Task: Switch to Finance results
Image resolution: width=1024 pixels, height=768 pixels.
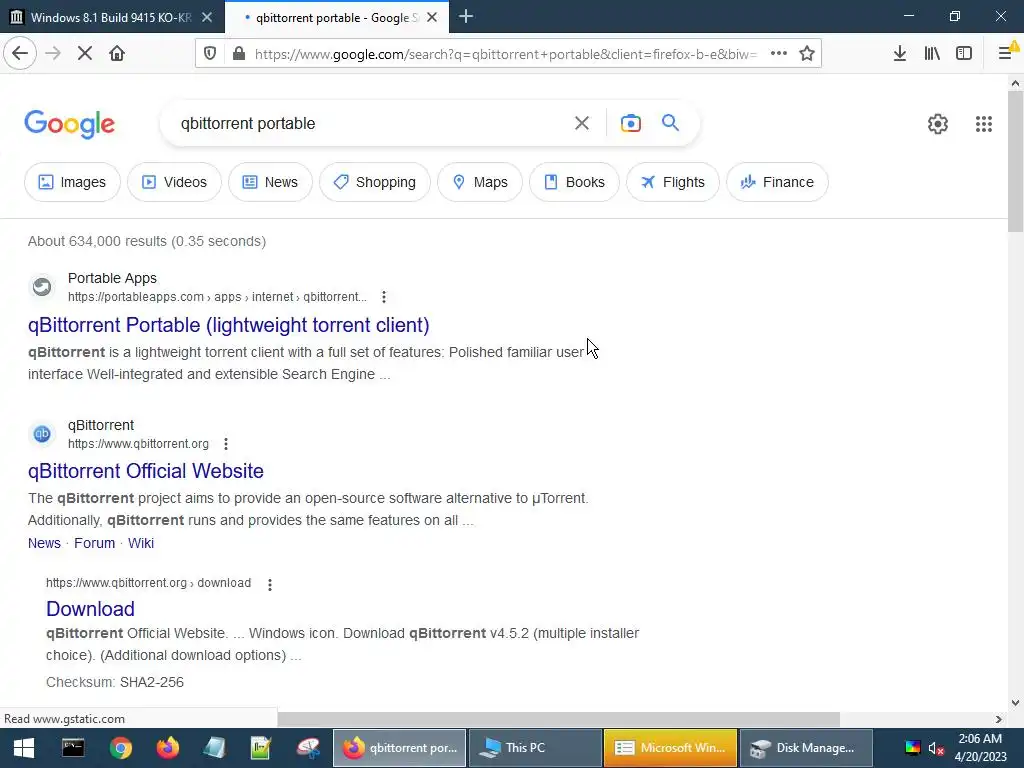Action: [x=777, y=182]
